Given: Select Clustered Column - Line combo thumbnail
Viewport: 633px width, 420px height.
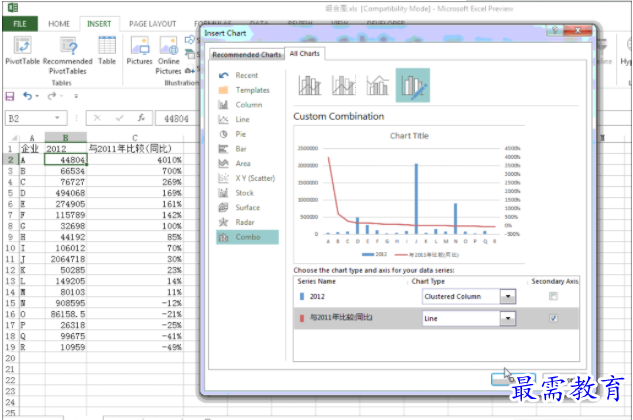Looking at the screenshot, I should (x=310, y=85).
